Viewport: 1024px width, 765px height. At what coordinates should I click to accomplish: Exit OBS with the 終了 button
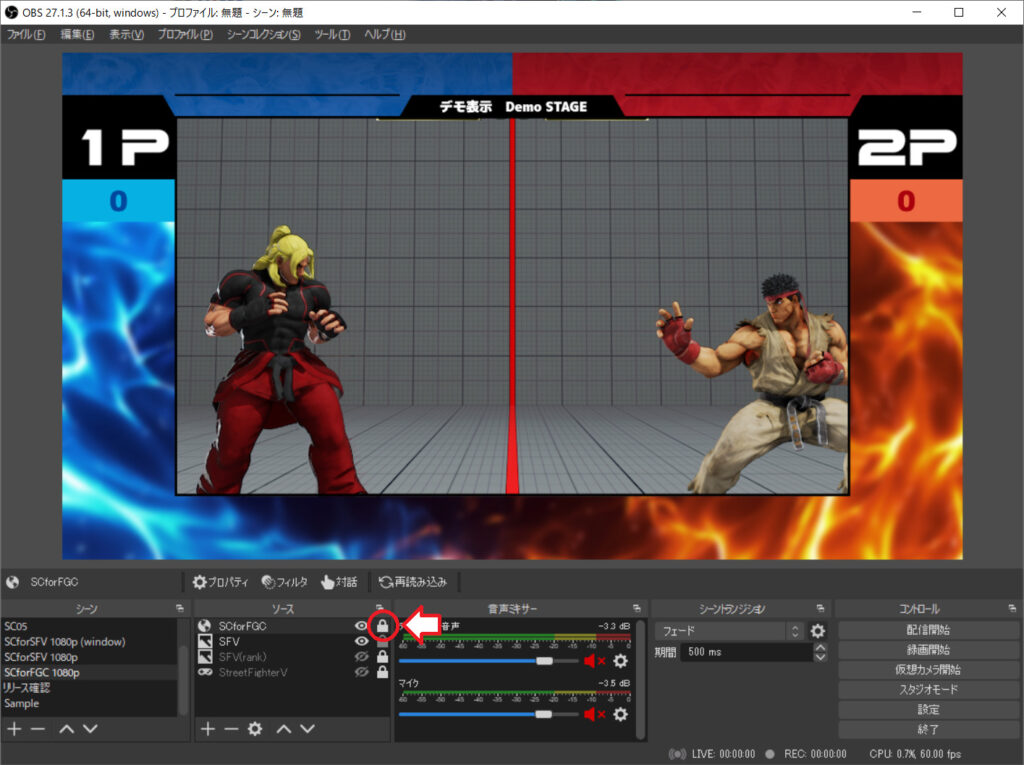(x=928, y=729)
